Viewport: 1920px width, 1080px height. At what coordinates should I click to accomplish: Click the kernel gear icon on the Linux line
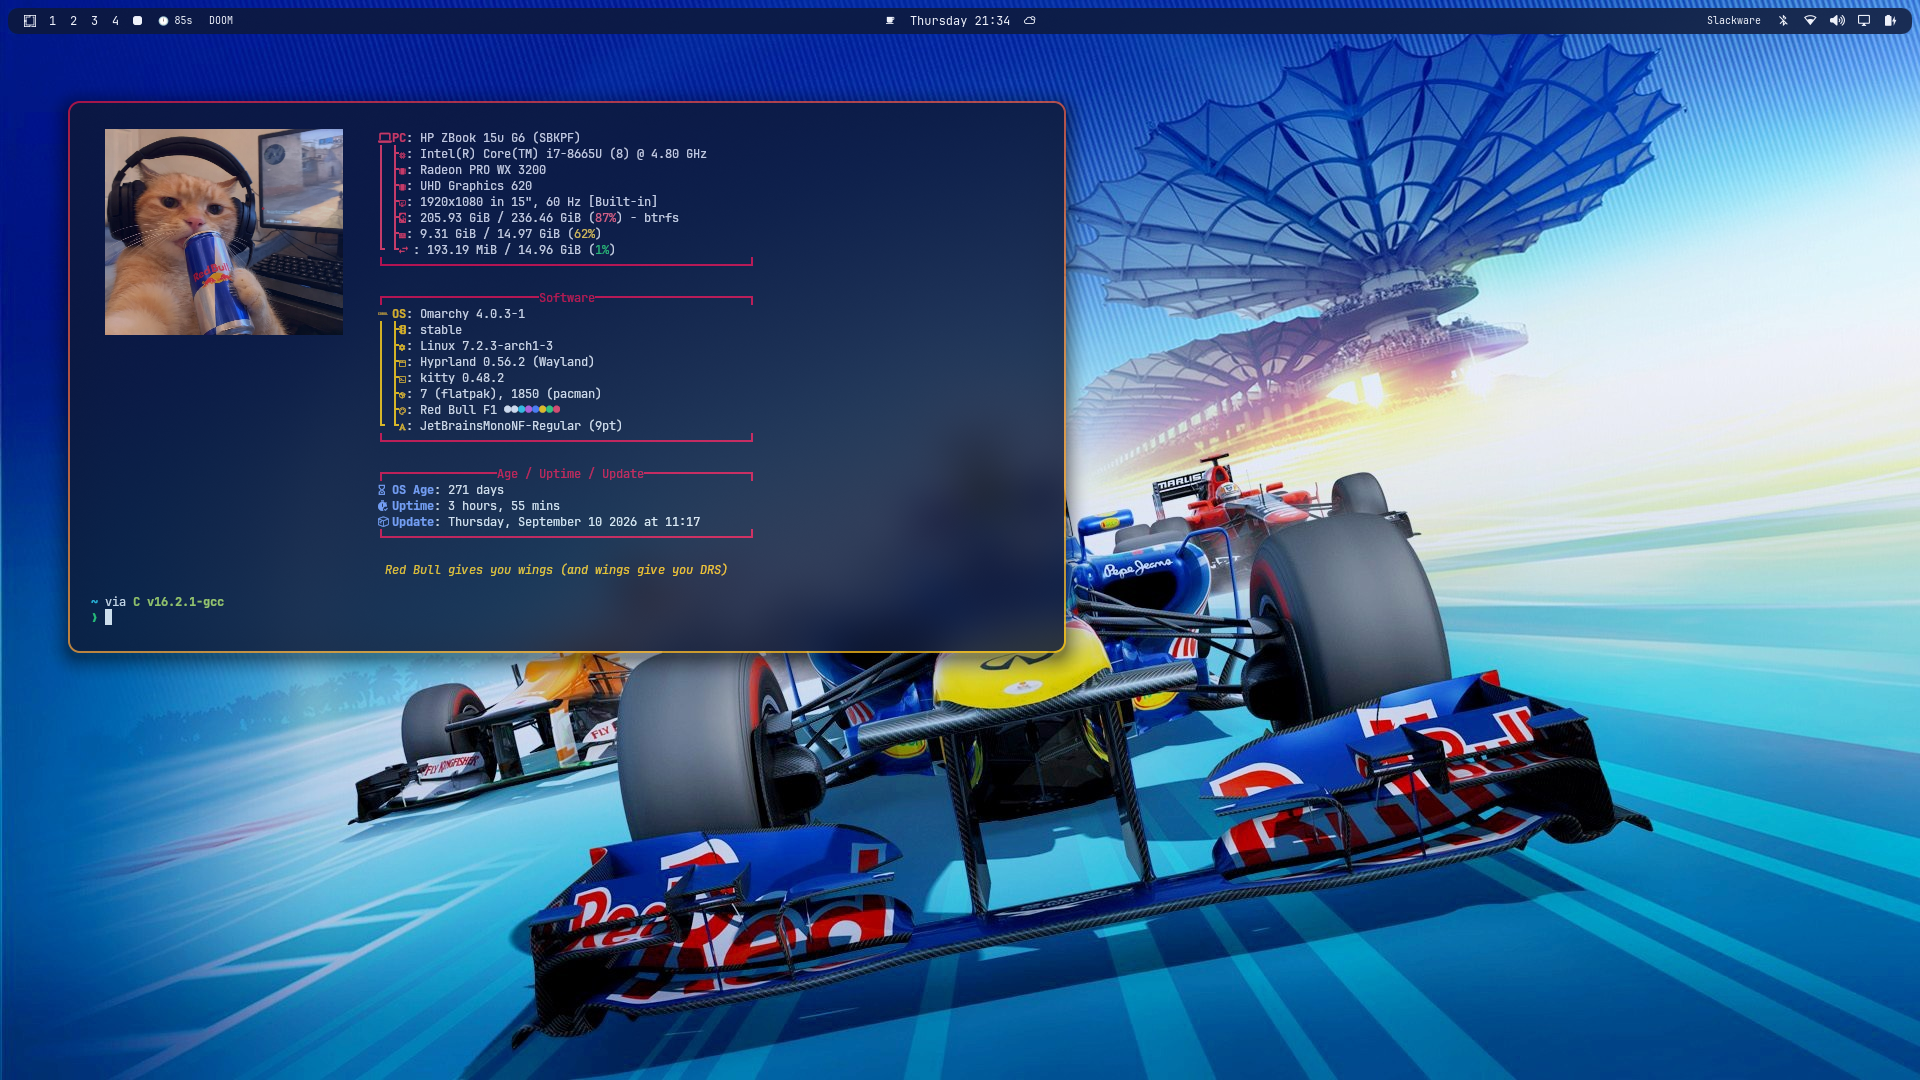[x=402, y=347]
